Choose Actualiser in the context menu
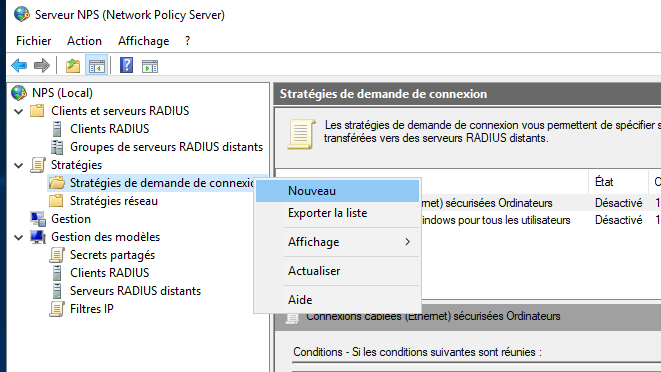 coord(337,271)
